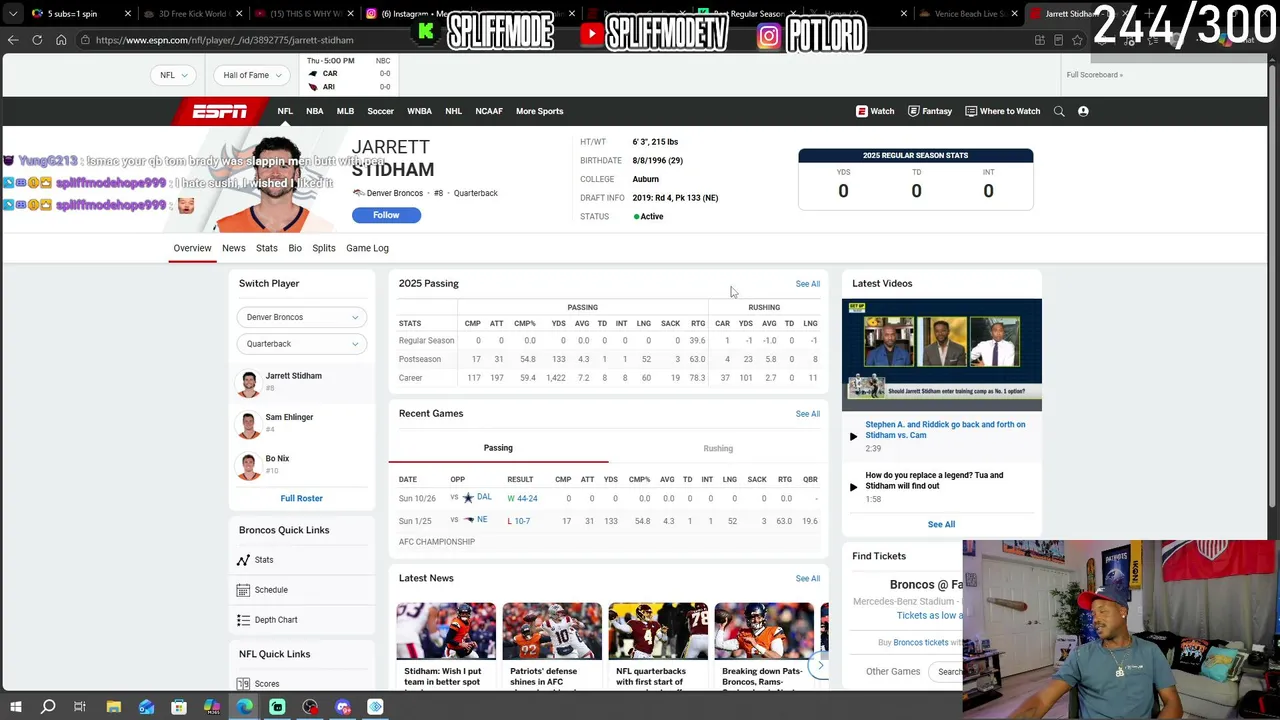The image size is (1280, 720).
Task: Open the user profile icon
Action: [1083, 111]
